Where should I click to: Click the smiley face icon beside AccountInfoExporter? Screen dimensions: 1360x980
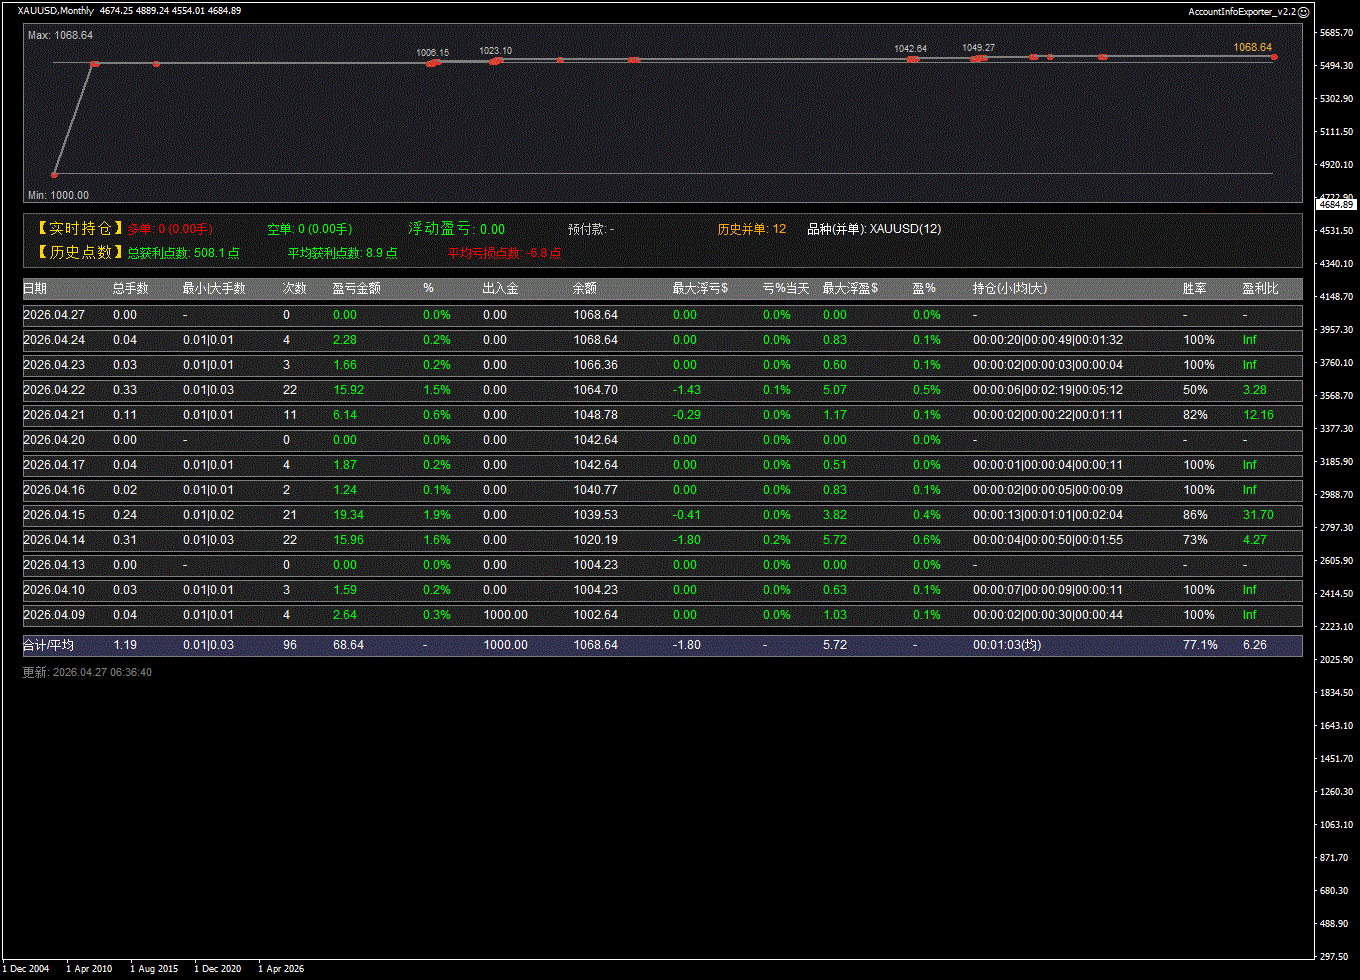click(x=1303, y=11)
